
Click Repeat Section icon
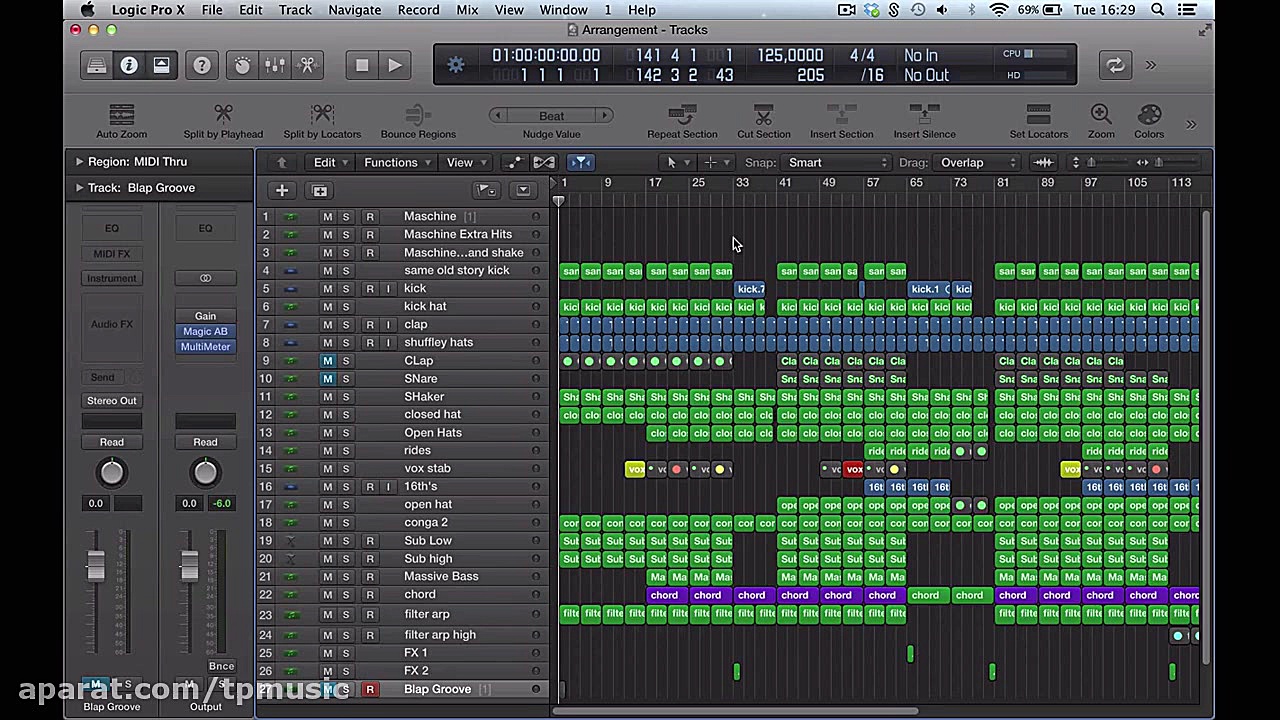point(682,122)
